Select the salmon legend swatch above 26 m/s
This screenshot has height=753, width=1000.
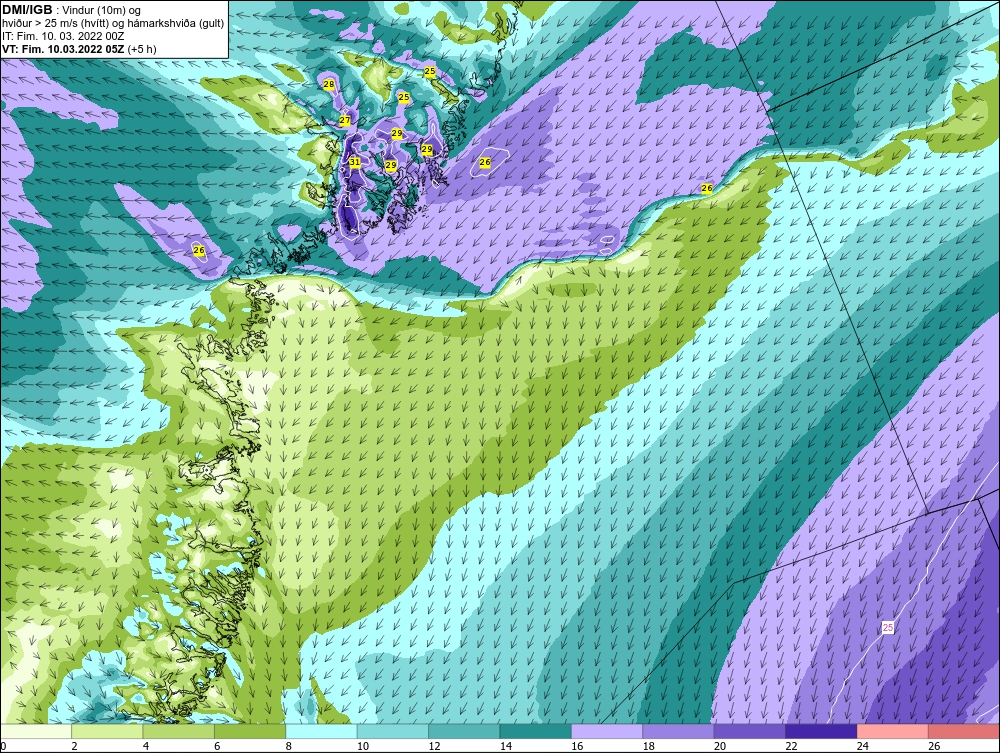964,731
